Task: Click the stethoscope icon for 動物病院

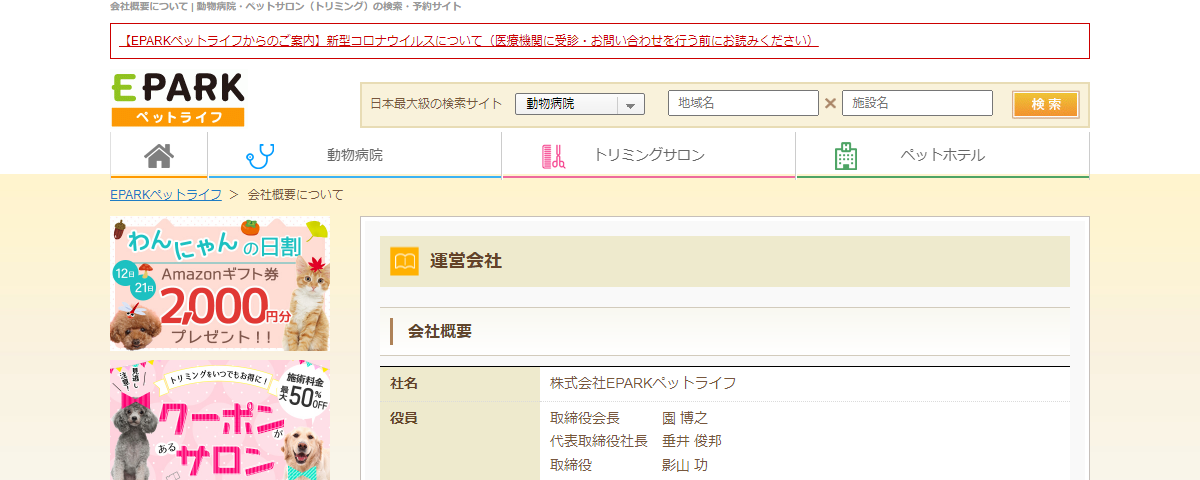Action: (260, 155)
